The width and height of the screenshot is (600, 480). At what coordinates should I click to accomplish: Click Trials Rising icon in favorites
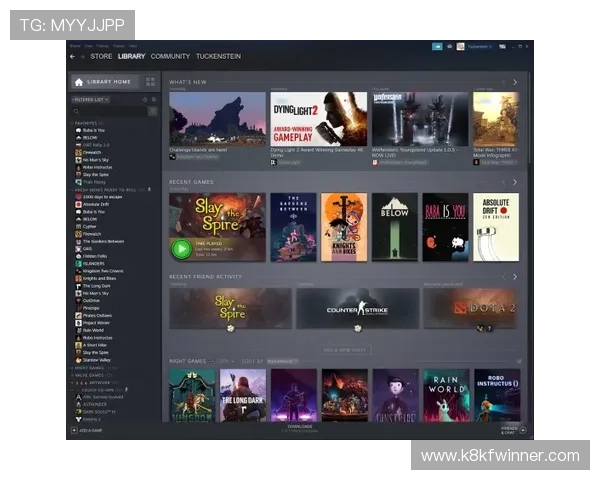point(78,182)
